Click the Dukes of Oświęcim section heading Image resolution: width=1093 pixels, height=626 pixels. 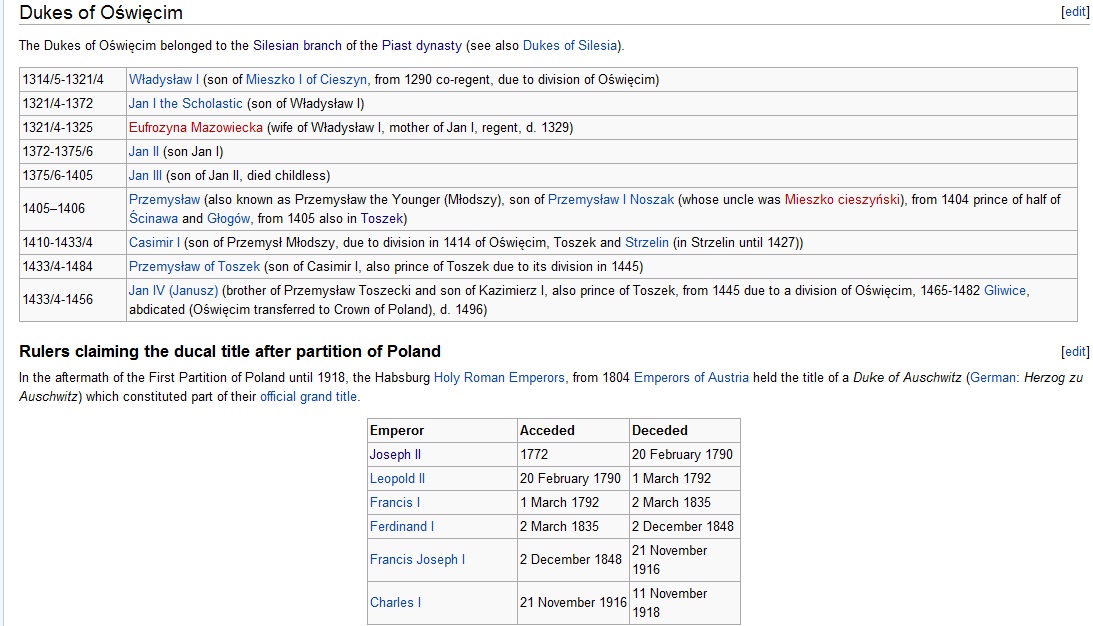tap(101, 13)
